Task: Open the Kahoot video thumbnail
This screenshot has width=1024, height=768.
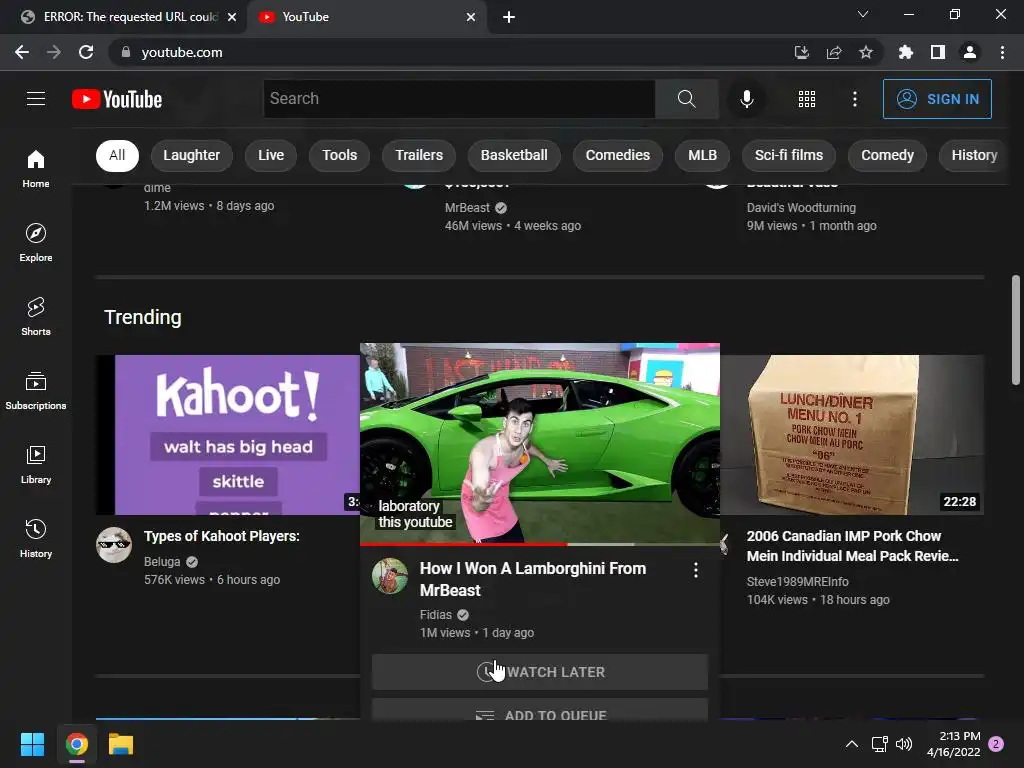Action: point(228,435)
